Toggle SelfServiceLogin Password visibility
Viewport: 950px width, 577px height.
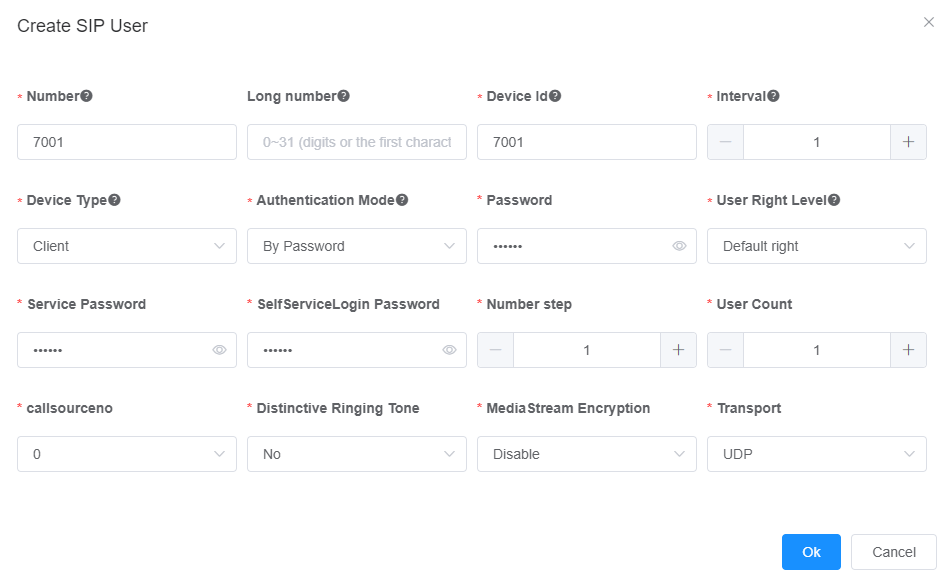pyautogui.click(x=449, y=350)
